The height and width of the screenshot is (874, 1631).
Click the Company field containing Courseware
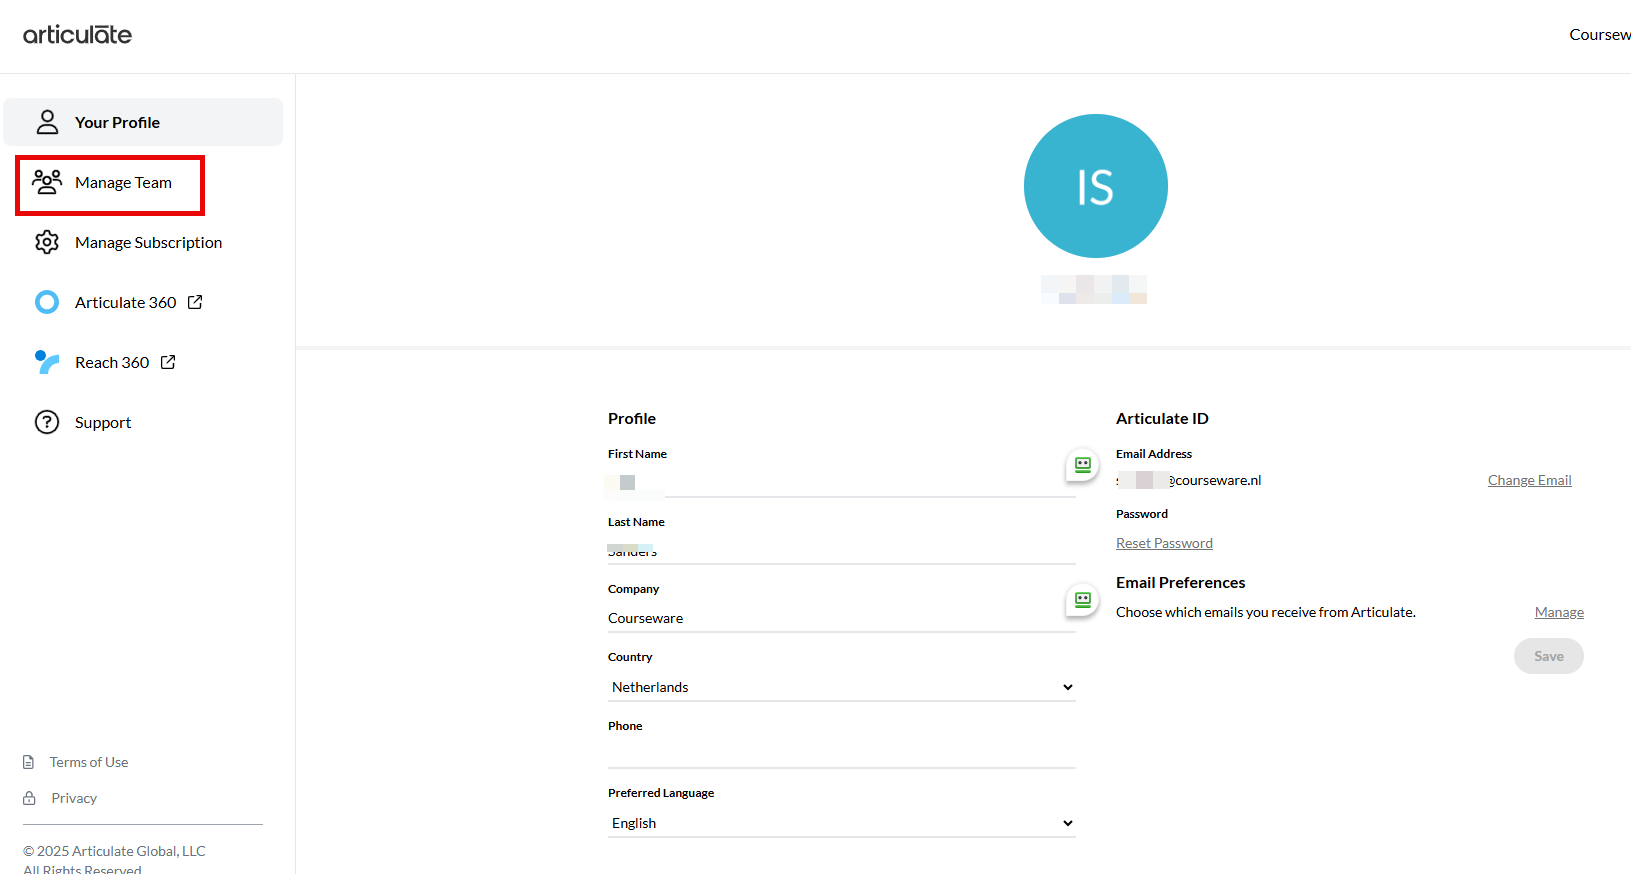point(842,618)
